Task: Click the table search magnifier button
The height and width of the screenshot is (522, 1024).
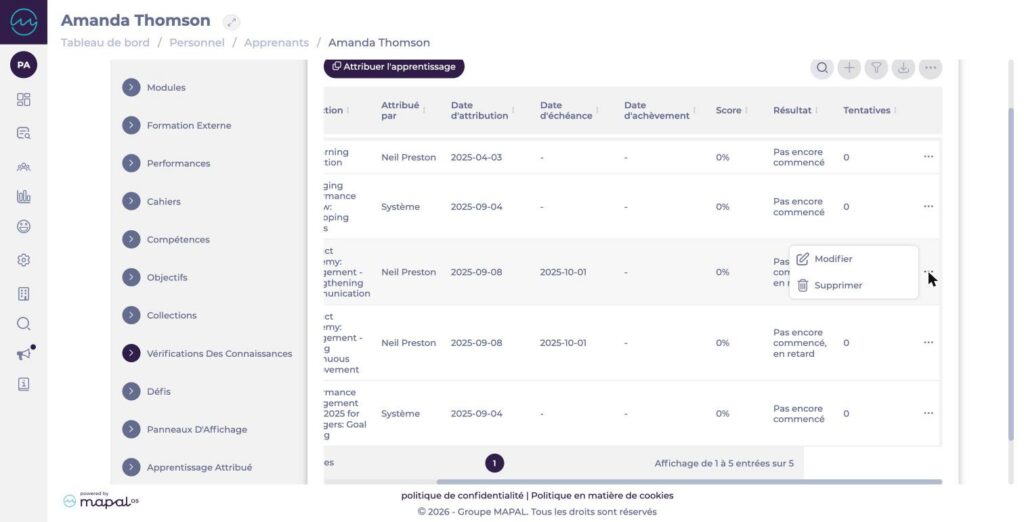Action: pyautogui.click(x=822, y=67)
